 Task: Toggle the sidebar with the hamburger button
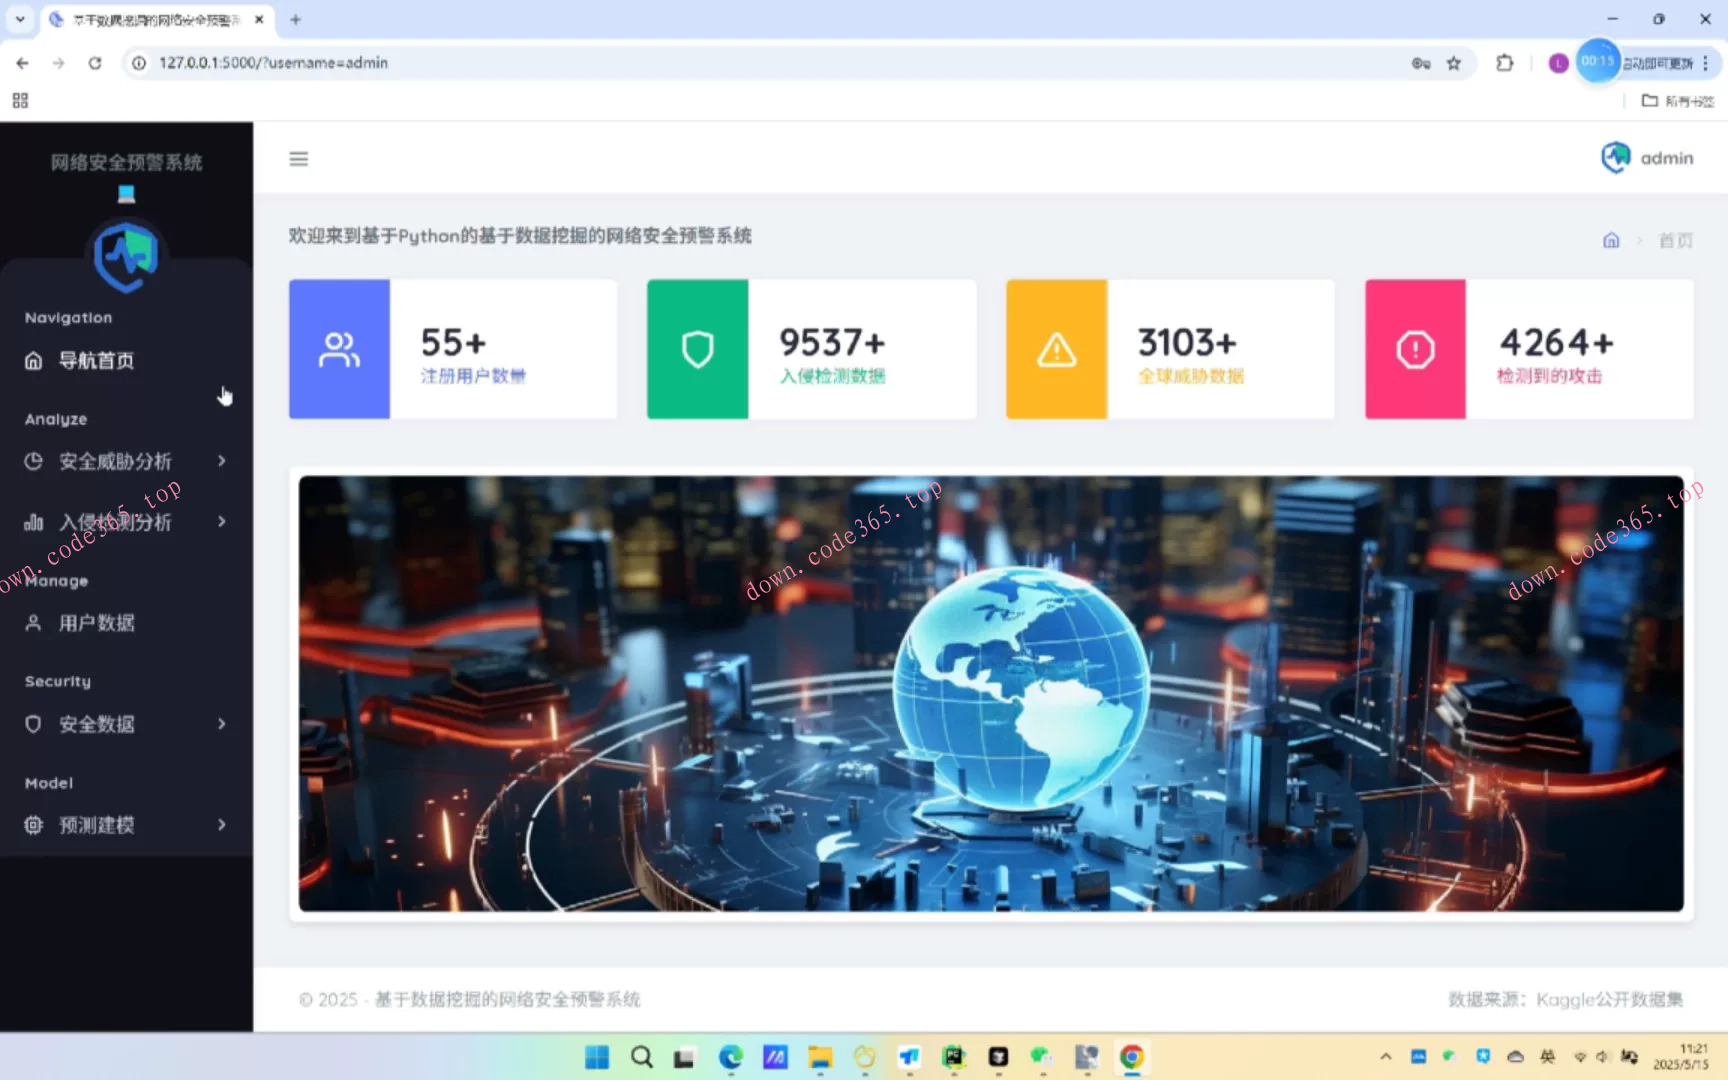298,158
